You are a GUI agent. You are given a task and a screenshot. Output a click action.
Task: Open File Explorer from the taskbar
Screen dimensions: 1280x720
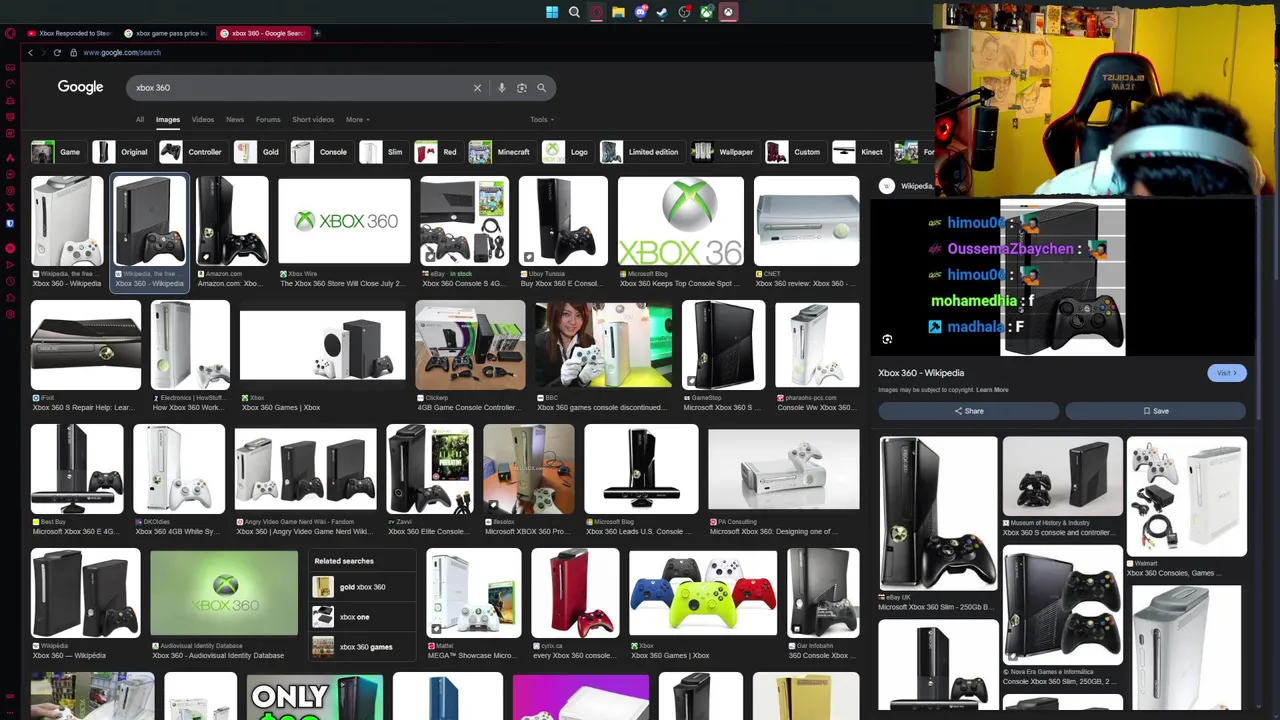point(618,12)
